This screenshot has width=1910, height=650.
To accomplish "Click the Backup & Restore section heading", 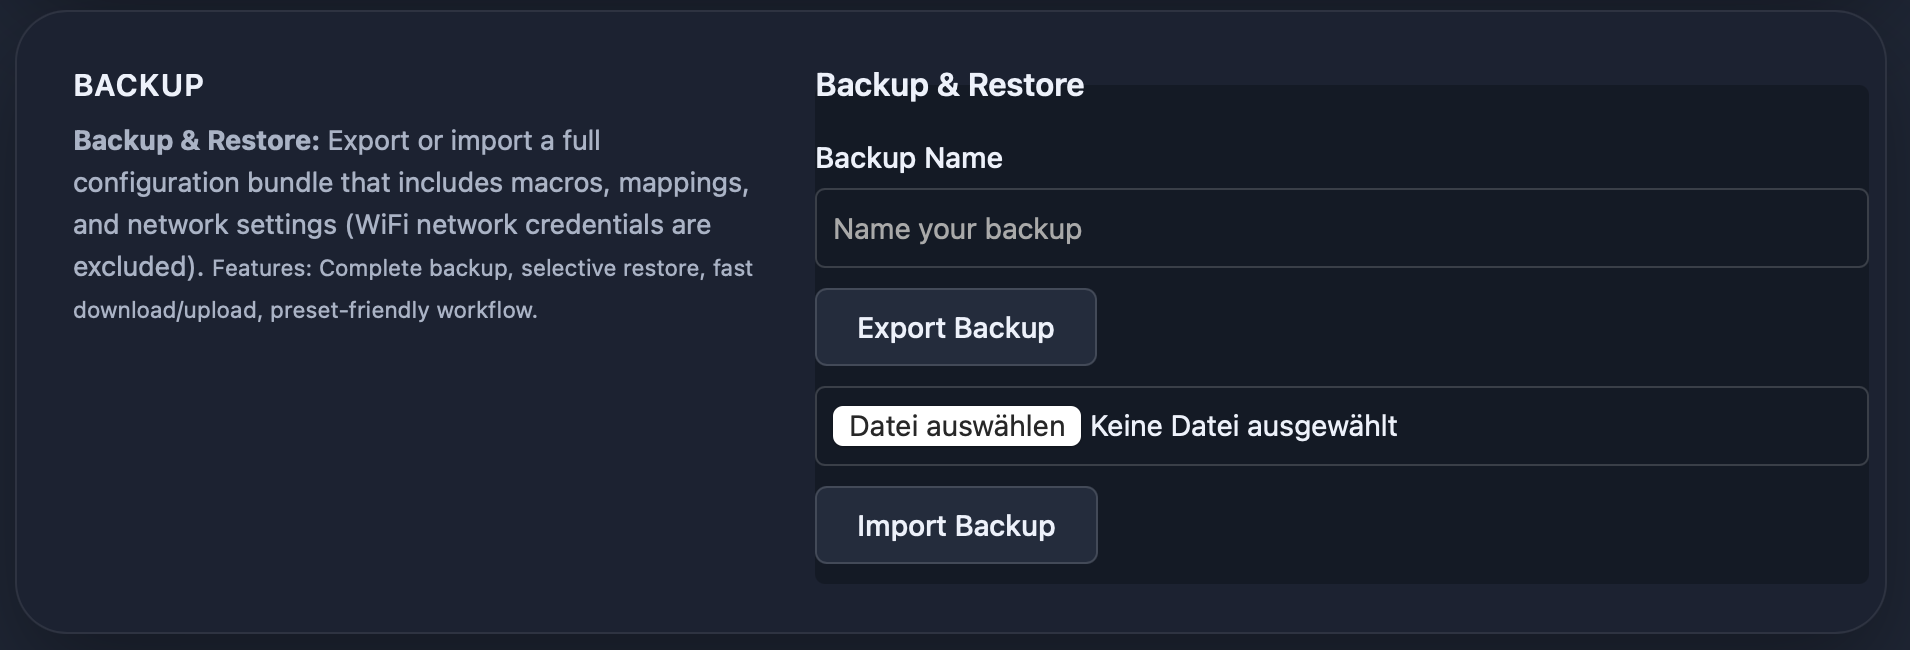I will point(950,85).
